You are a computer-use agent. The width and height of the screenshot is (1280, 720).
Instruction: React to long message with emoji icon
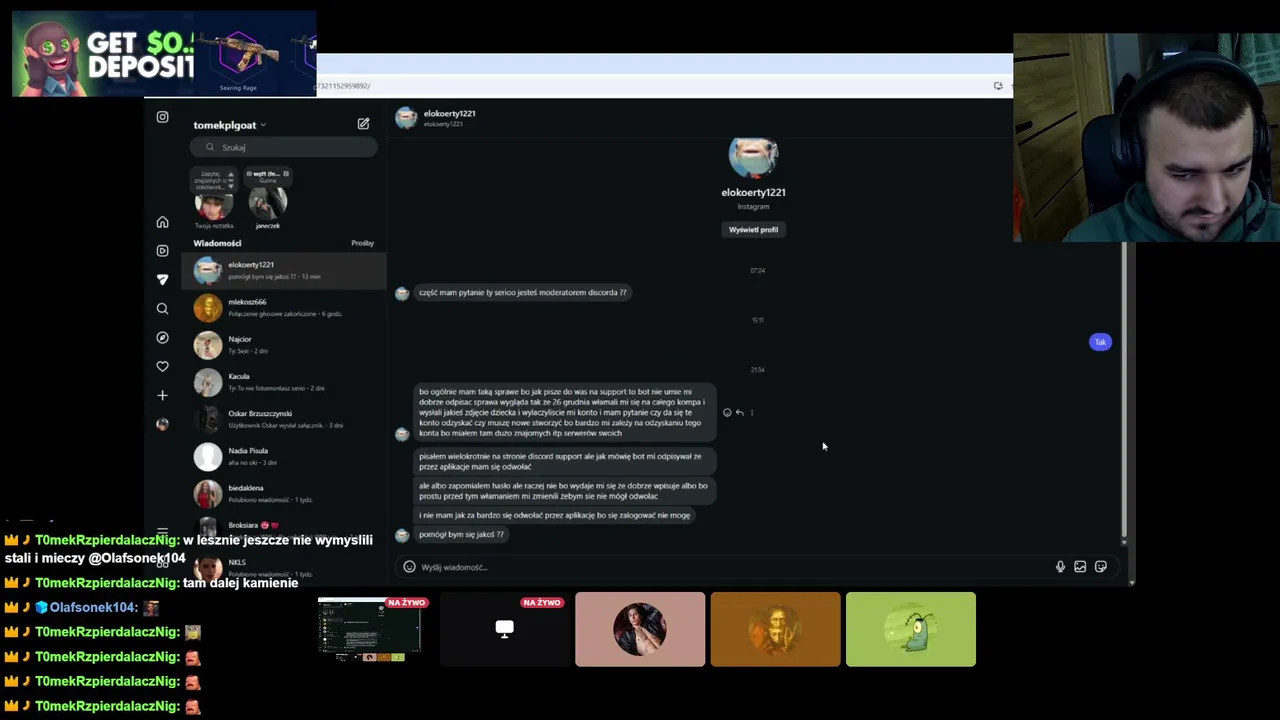tap(727, 412)
